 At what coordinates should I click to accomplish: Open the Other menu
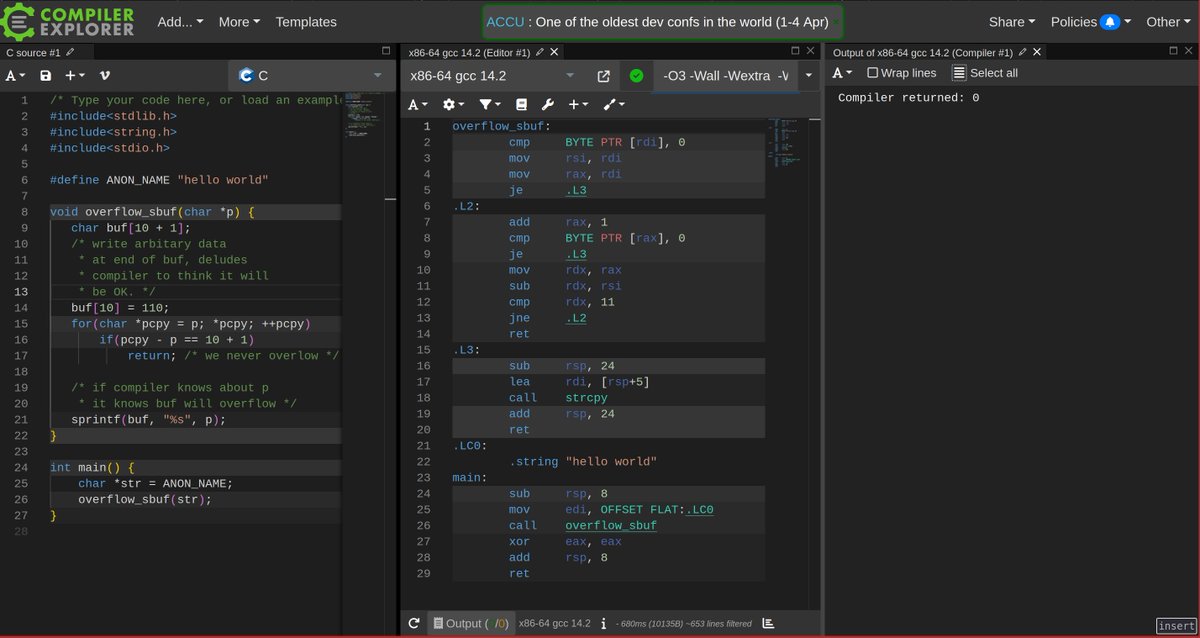tap(1168, 21)
